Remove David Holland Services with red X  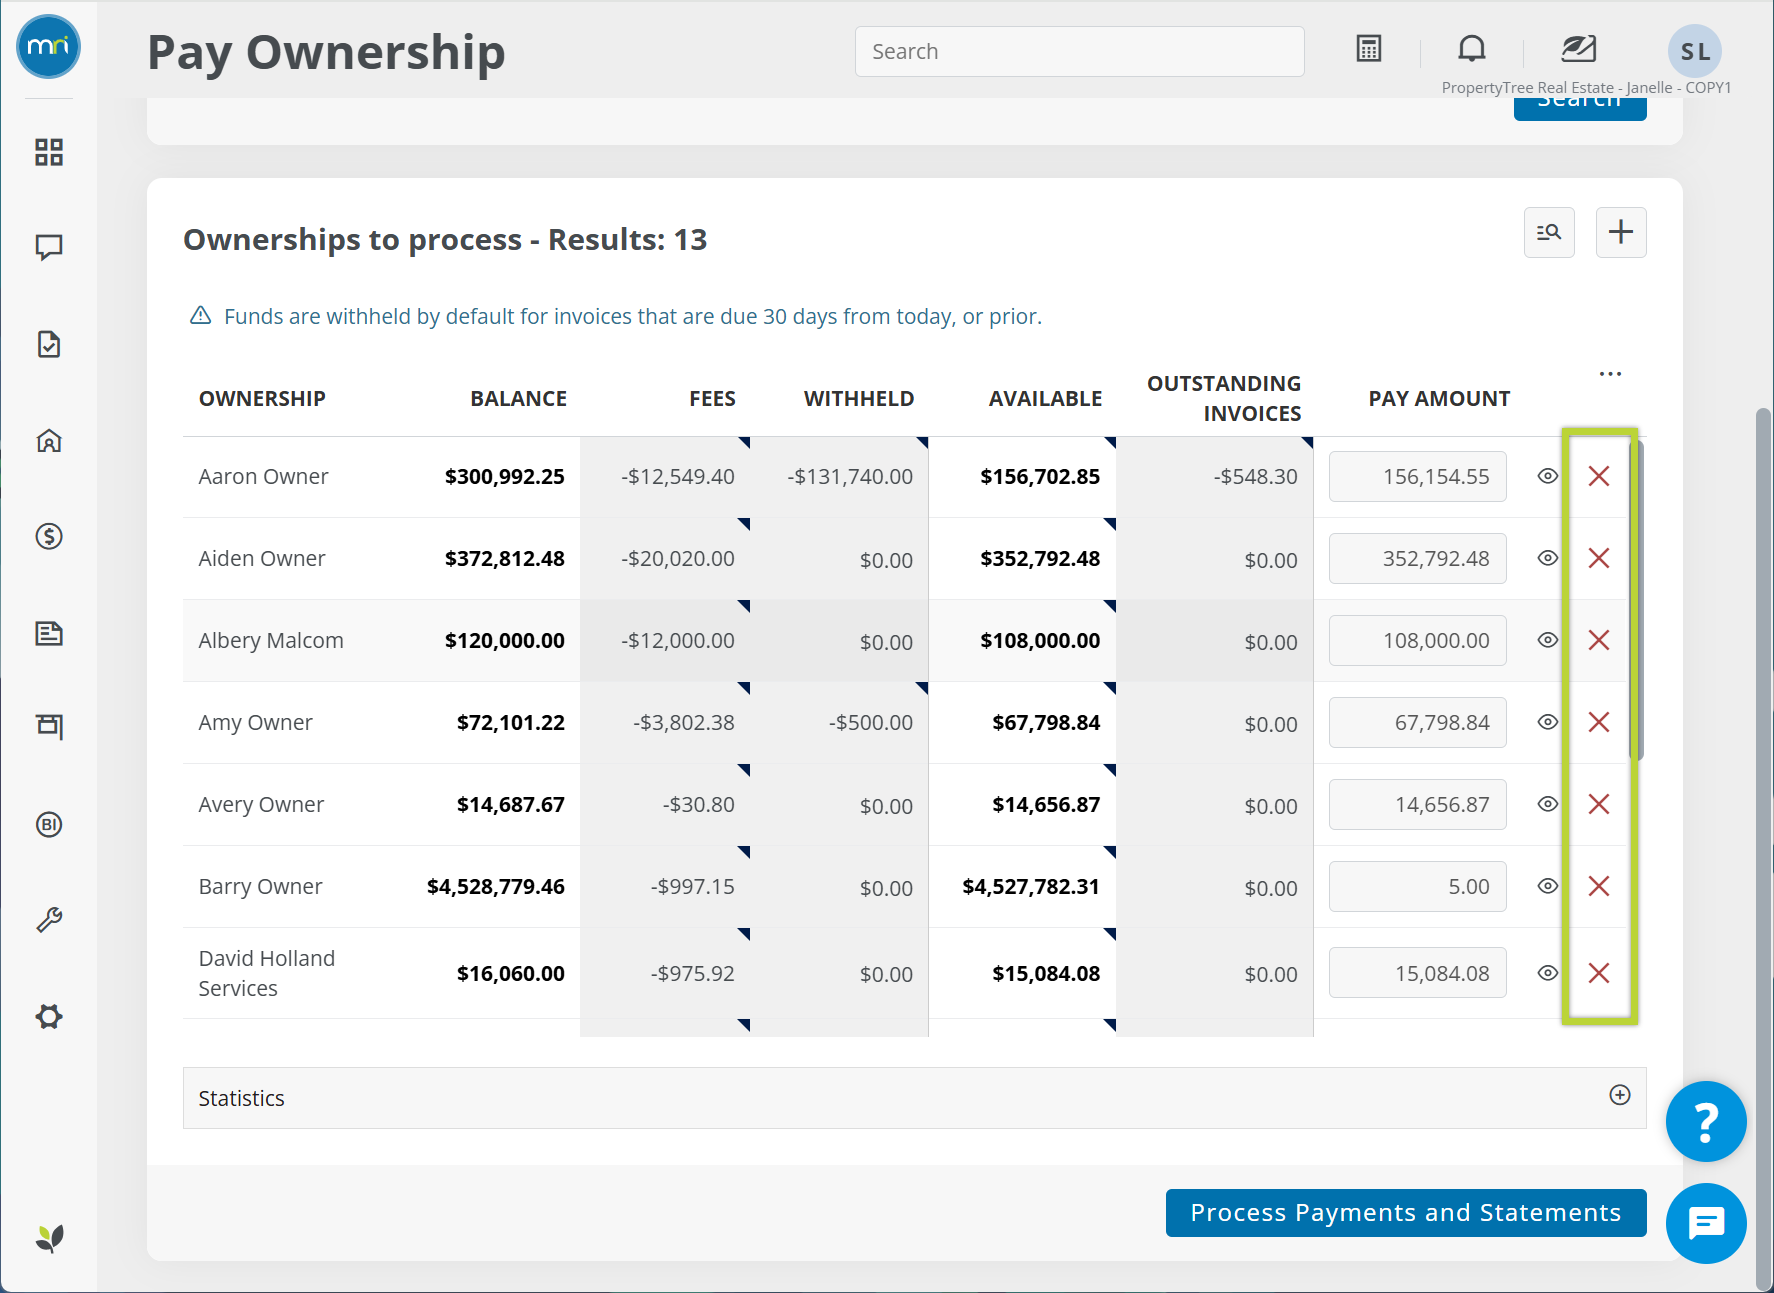[x=1599, y=973]
